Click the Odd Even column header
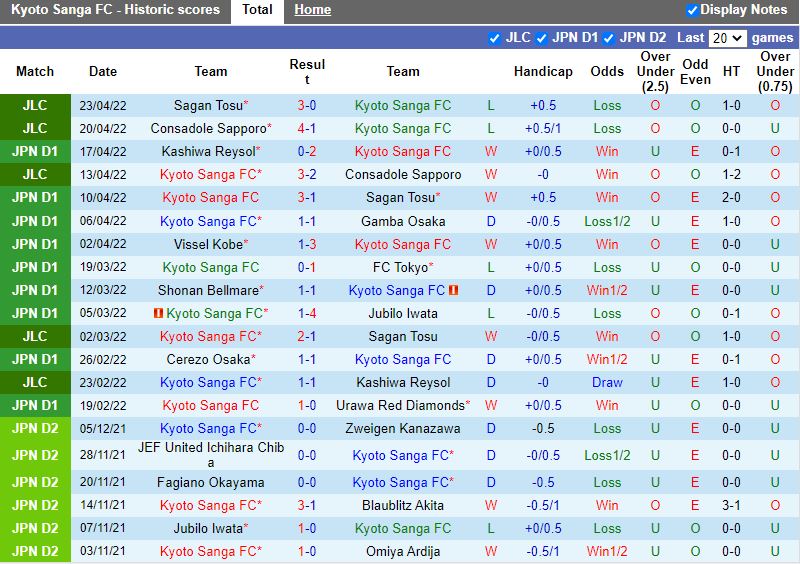The height and width of the screenshot is (564, 800). tap(695, 71)
